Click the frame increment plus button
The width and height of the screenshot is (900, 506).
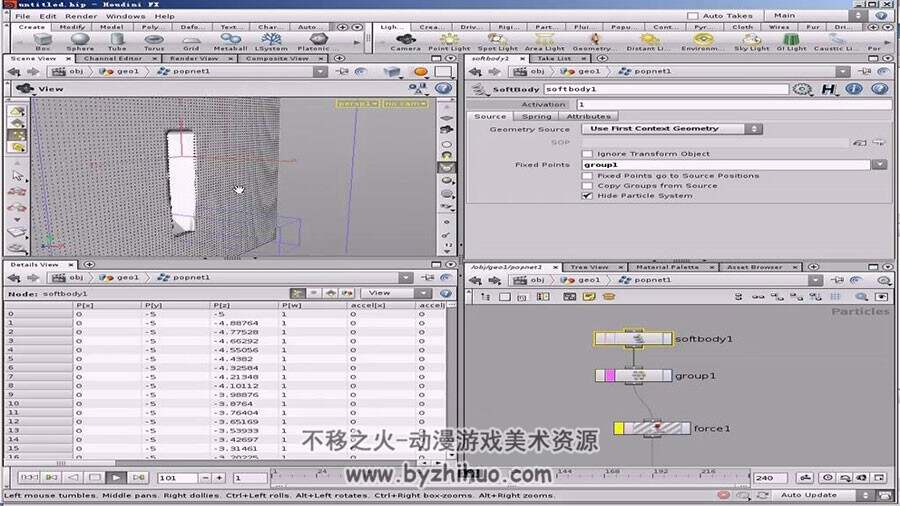pos(219,477)
